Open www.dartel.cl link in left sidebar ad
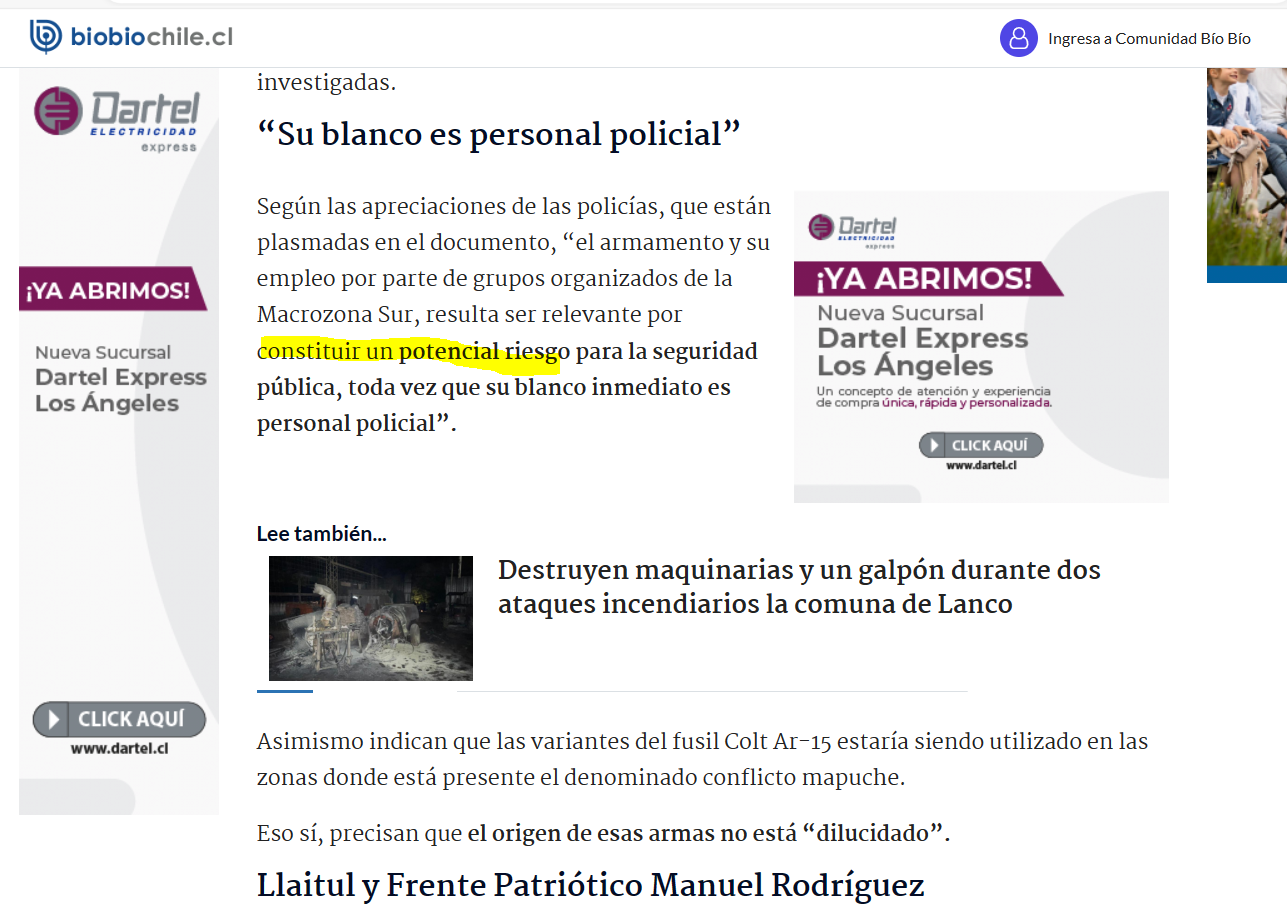Screen dimensions: 1287x918 [119, 748]
